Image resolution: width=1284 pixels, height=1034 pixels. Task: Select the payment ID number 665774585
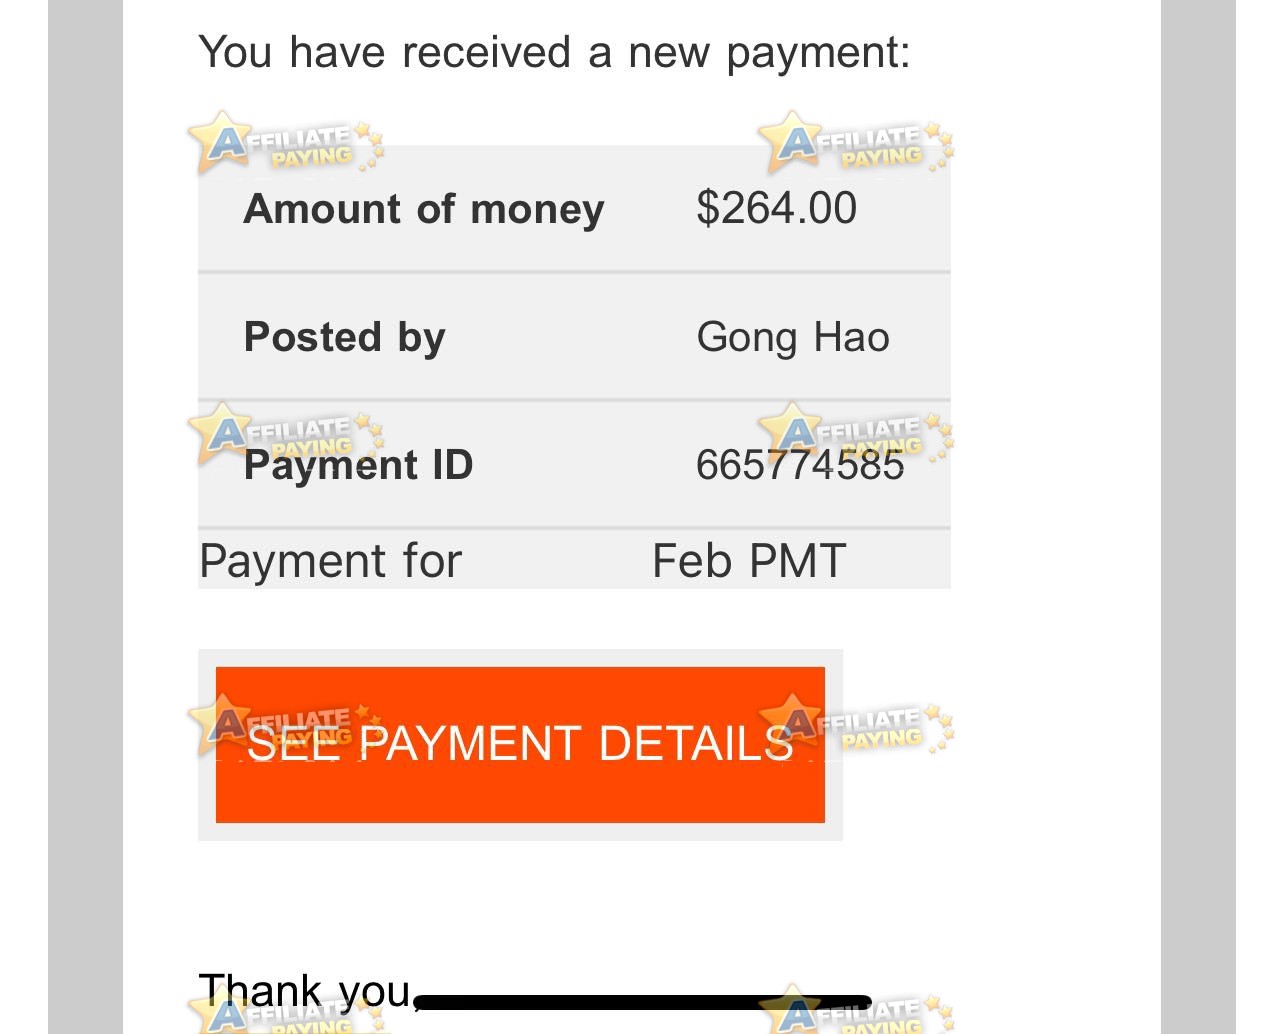800,466
